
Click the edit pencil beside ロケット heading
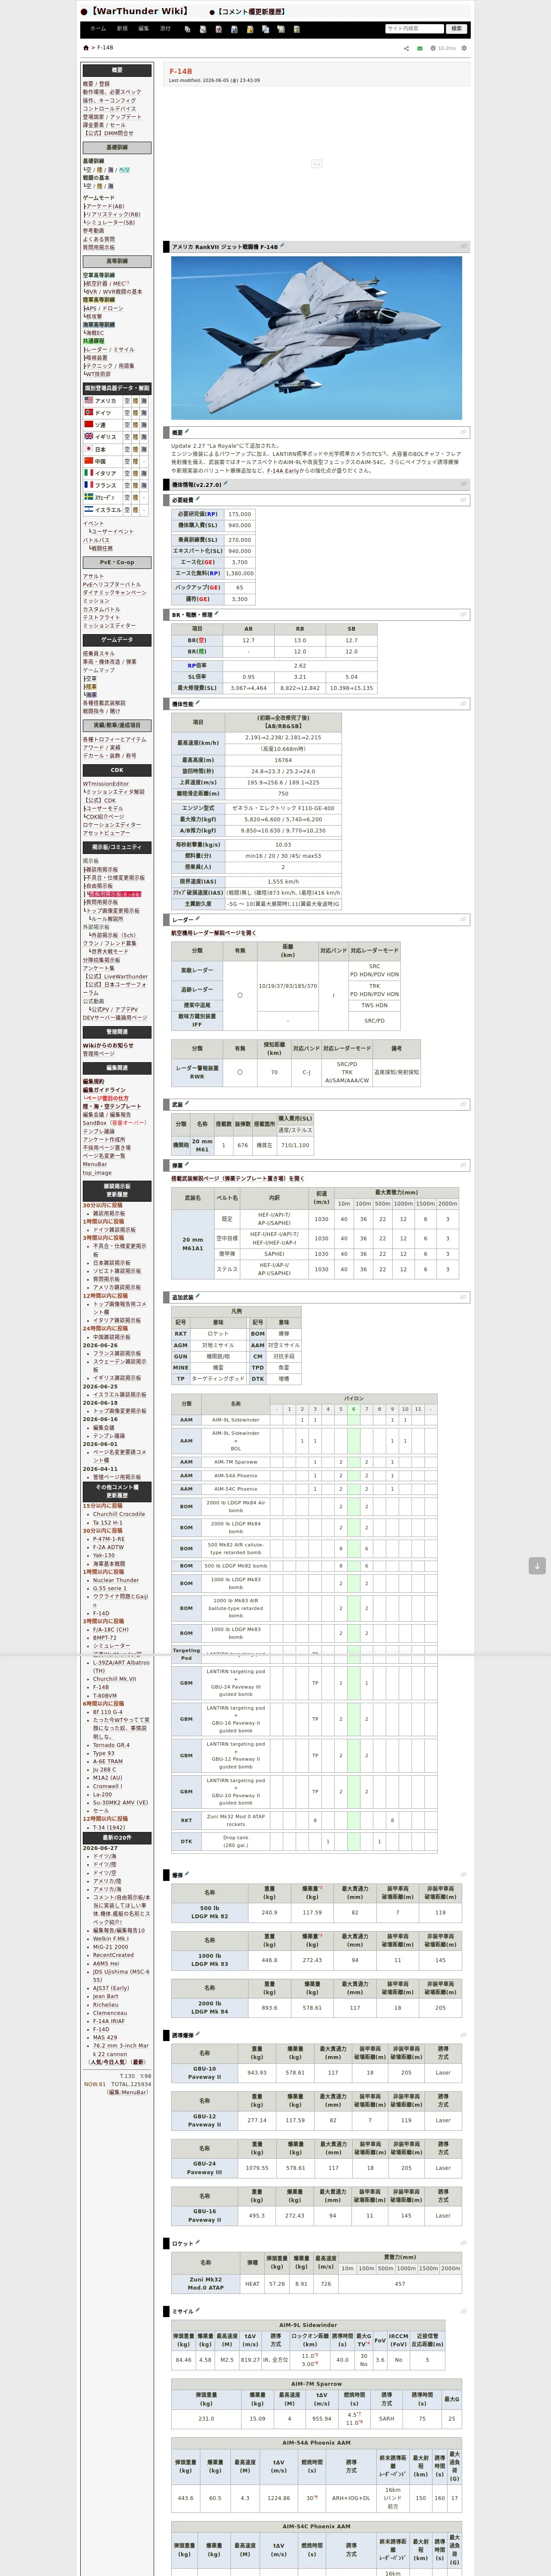(x=197, y=2243)
